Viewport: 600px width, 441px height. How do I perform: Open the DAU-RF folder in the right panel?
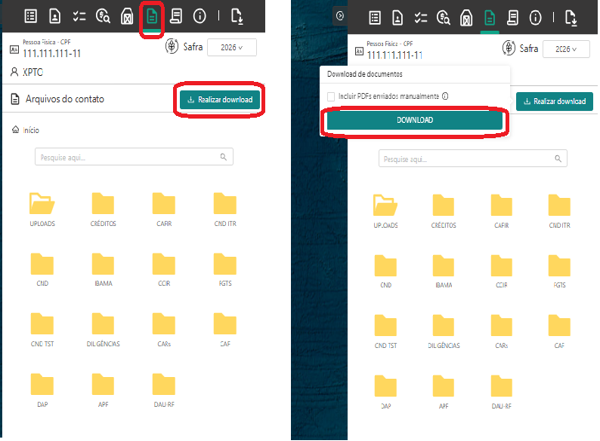[x=501, y=392]
